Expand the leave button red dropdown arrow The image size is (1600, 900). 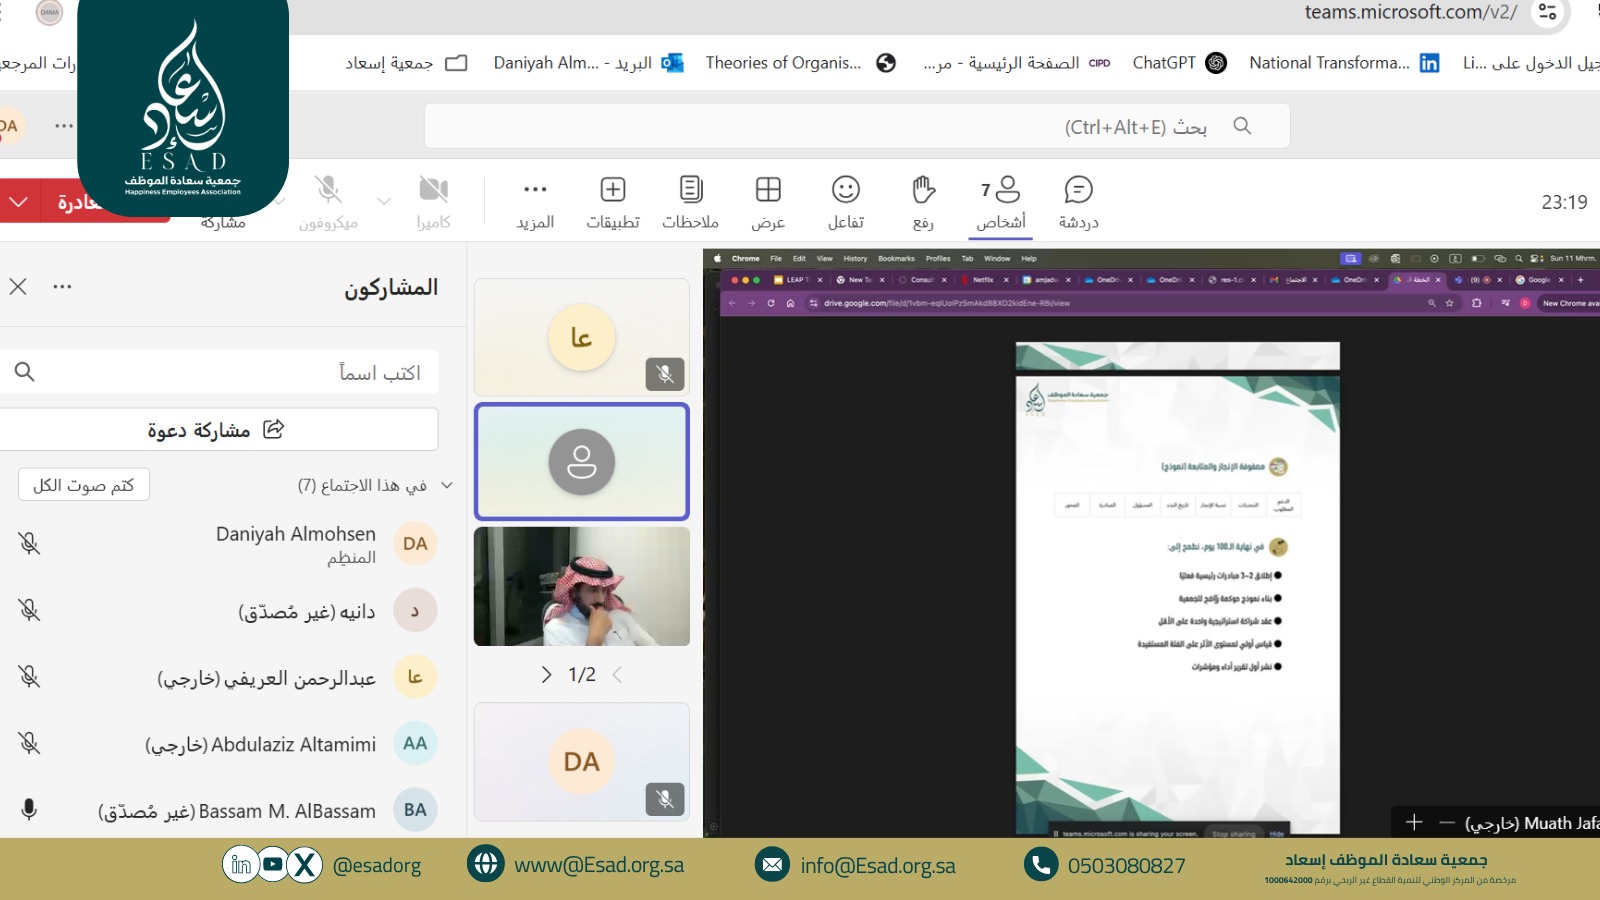19,202
